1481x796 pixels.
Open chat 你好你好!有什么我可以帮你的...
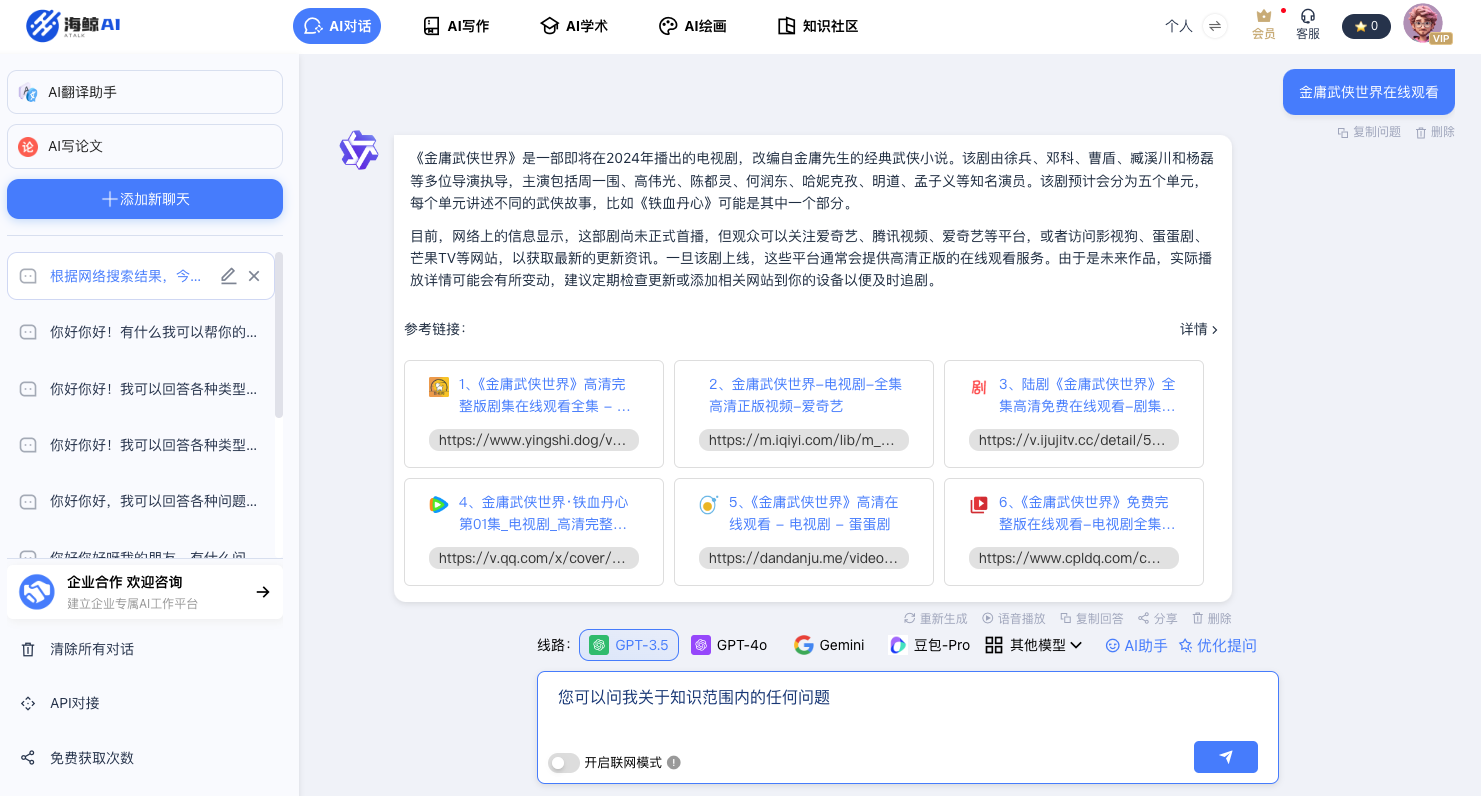tap(141, 332)
